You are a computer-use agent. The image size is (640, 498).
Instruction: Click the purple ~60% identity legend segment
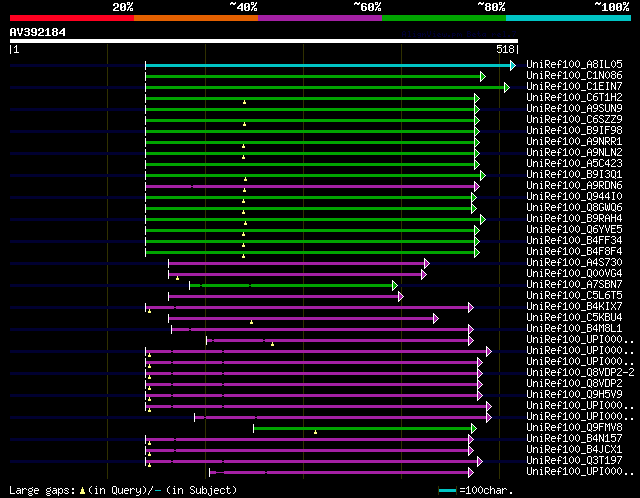tap(320, 18)
